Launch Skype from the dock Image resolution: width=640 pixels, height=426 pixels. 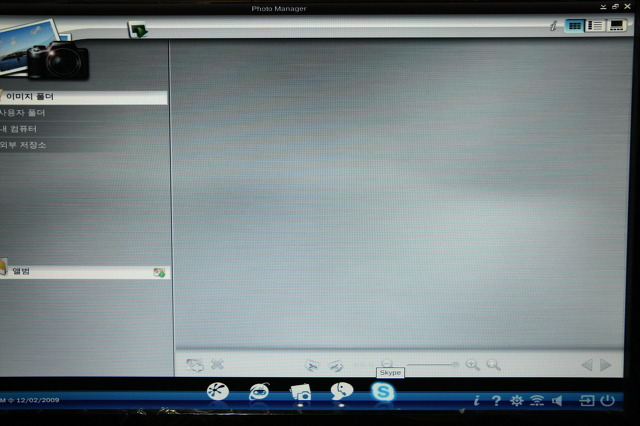(383, 392)
